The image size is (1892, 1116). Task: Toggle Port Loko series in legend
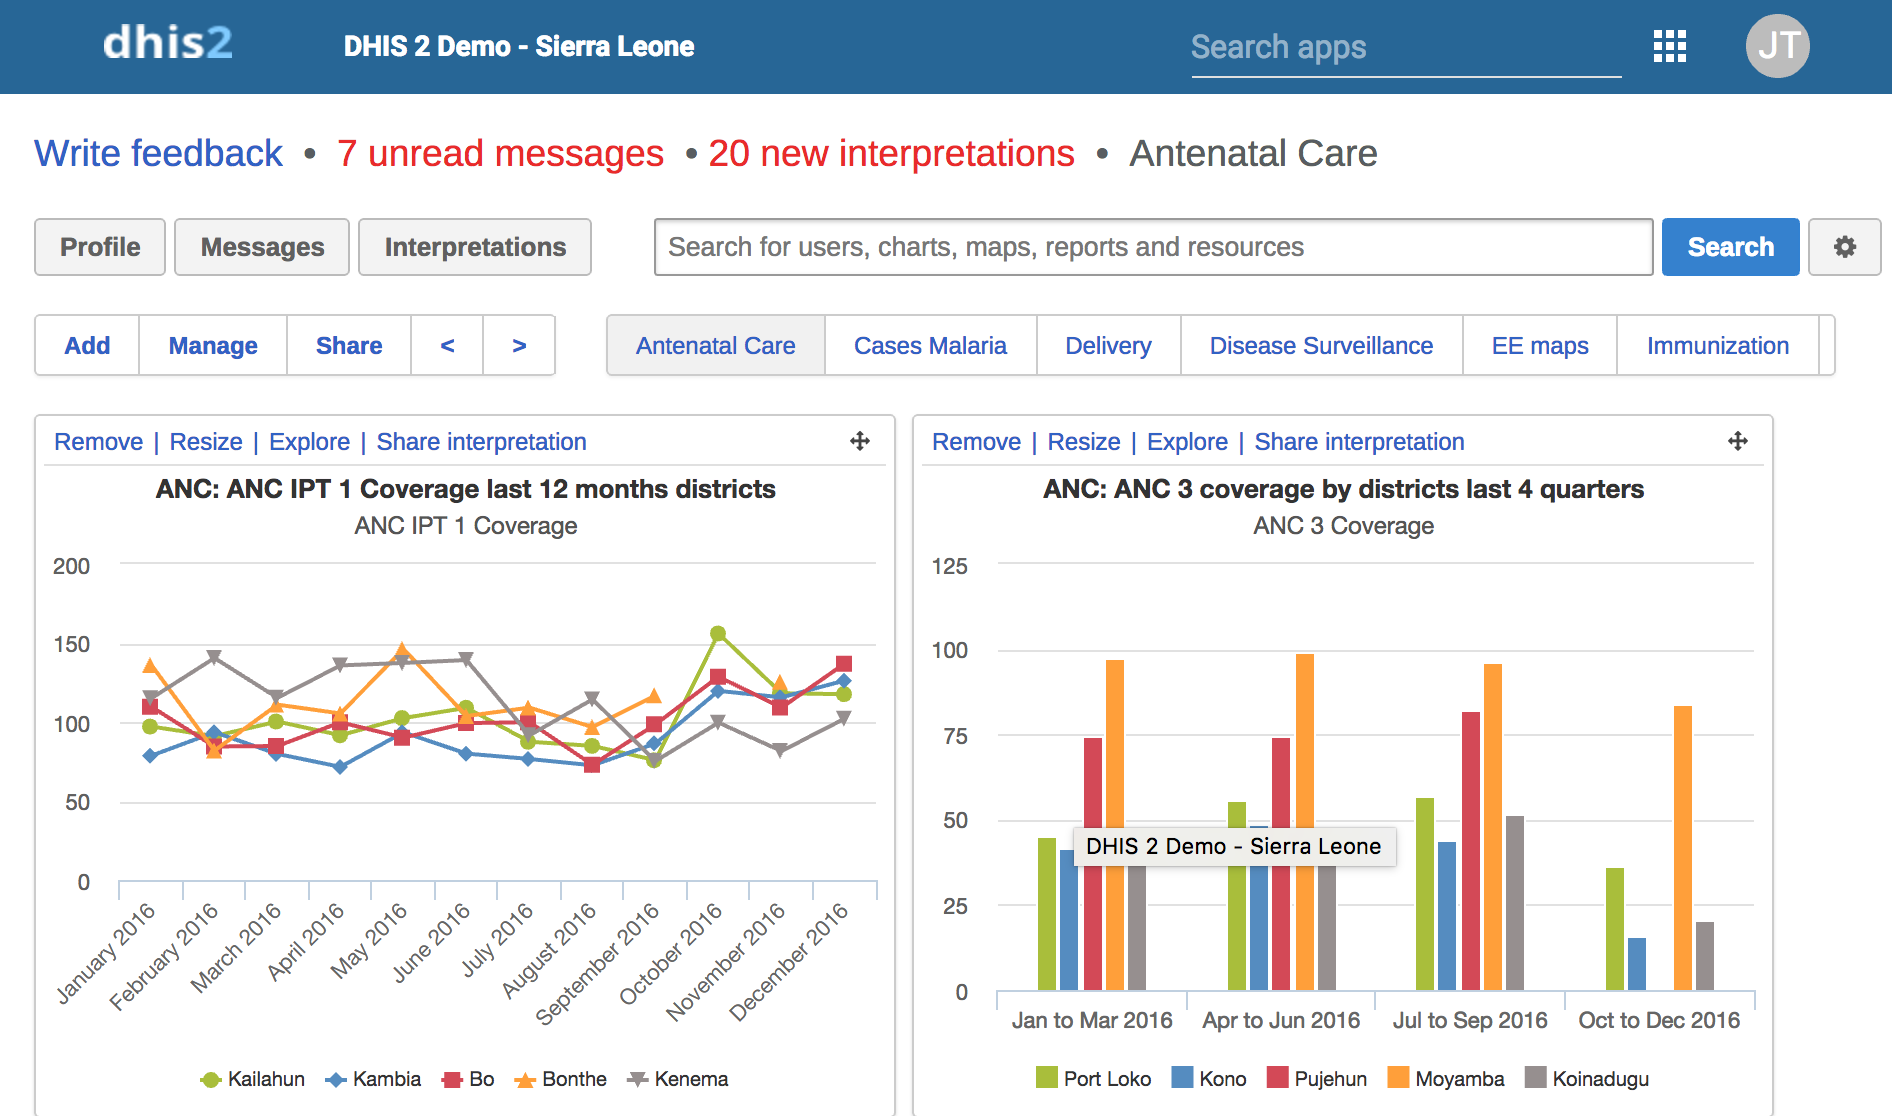1094,1079
